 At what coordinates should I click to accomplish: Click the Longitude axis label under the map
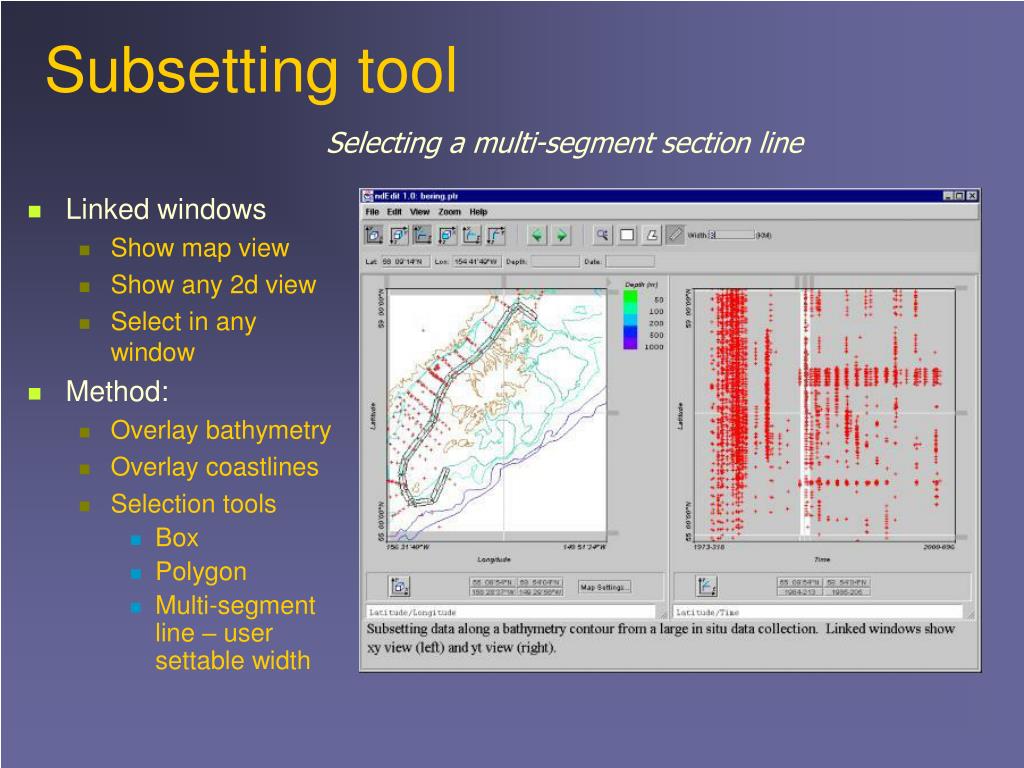[x=494, y=560]
